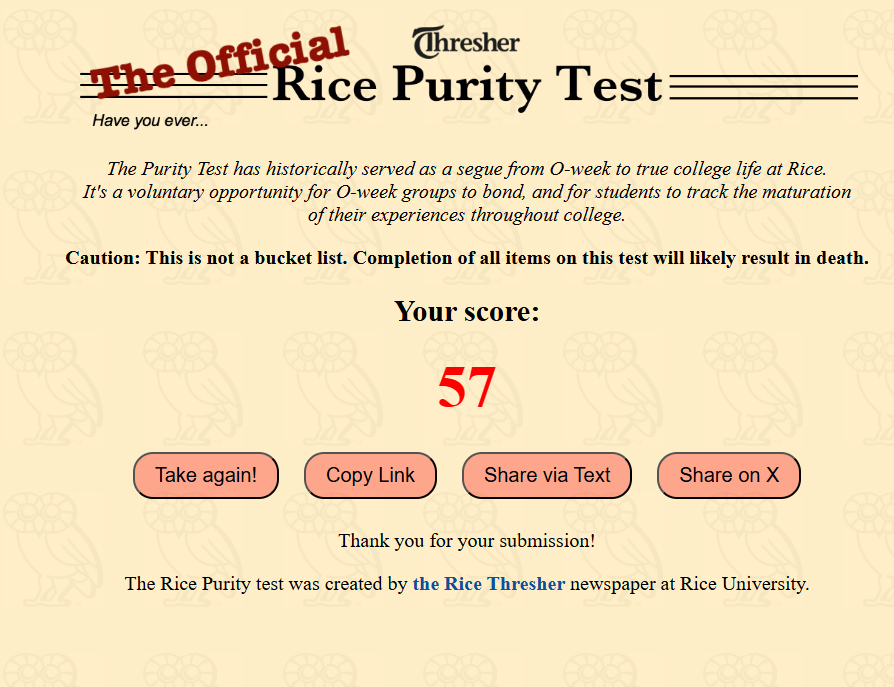The image size is (894, 687).
Task: Click the red score number 57
Action: pyautogui.click(x=466, y=387)
